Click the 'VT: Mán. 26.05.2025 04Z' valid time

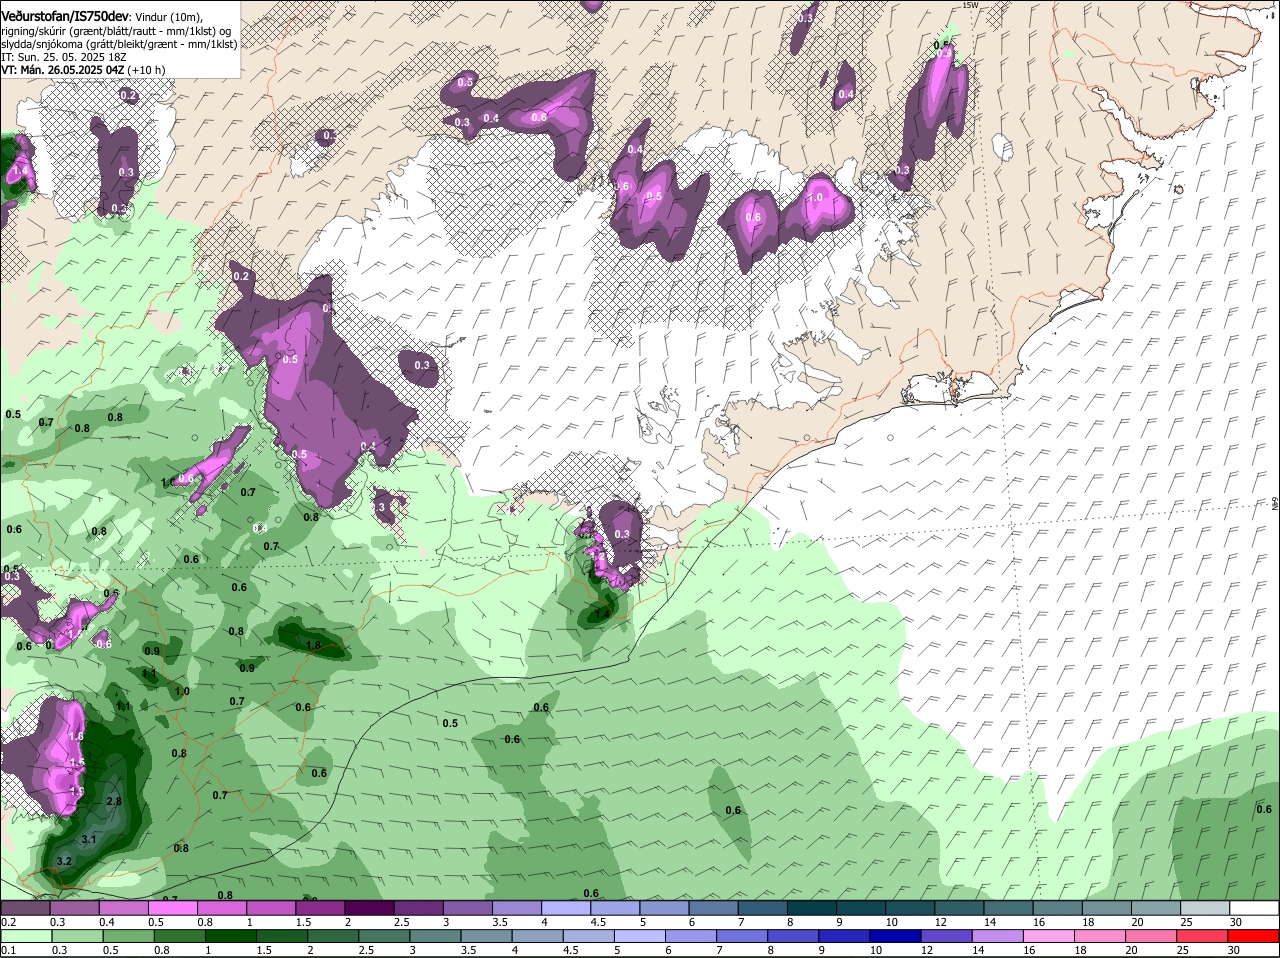[x=62, y=70]
